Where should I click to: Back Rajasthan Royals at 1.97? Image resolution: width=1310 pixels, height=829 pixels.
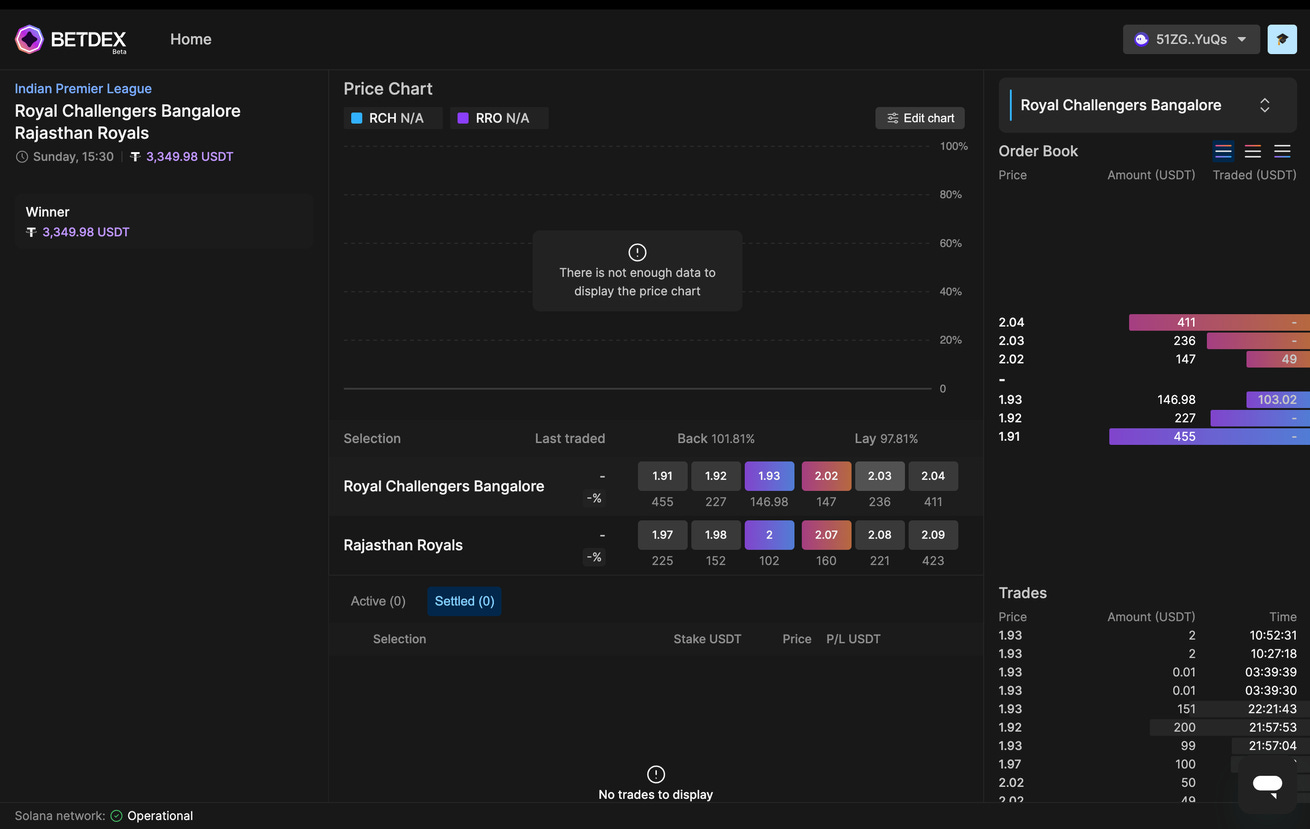(x=662, y=535)
